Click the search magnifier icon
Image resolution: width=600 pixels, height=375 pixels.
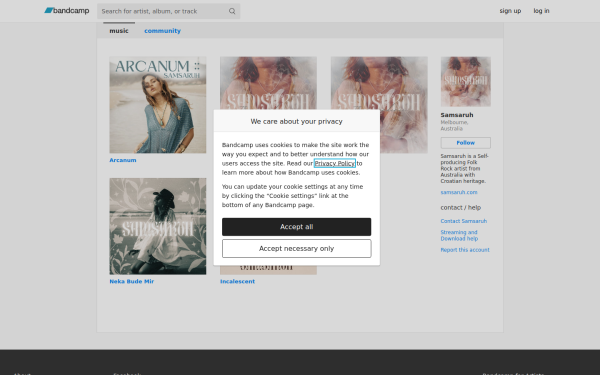tap(232, 11)
